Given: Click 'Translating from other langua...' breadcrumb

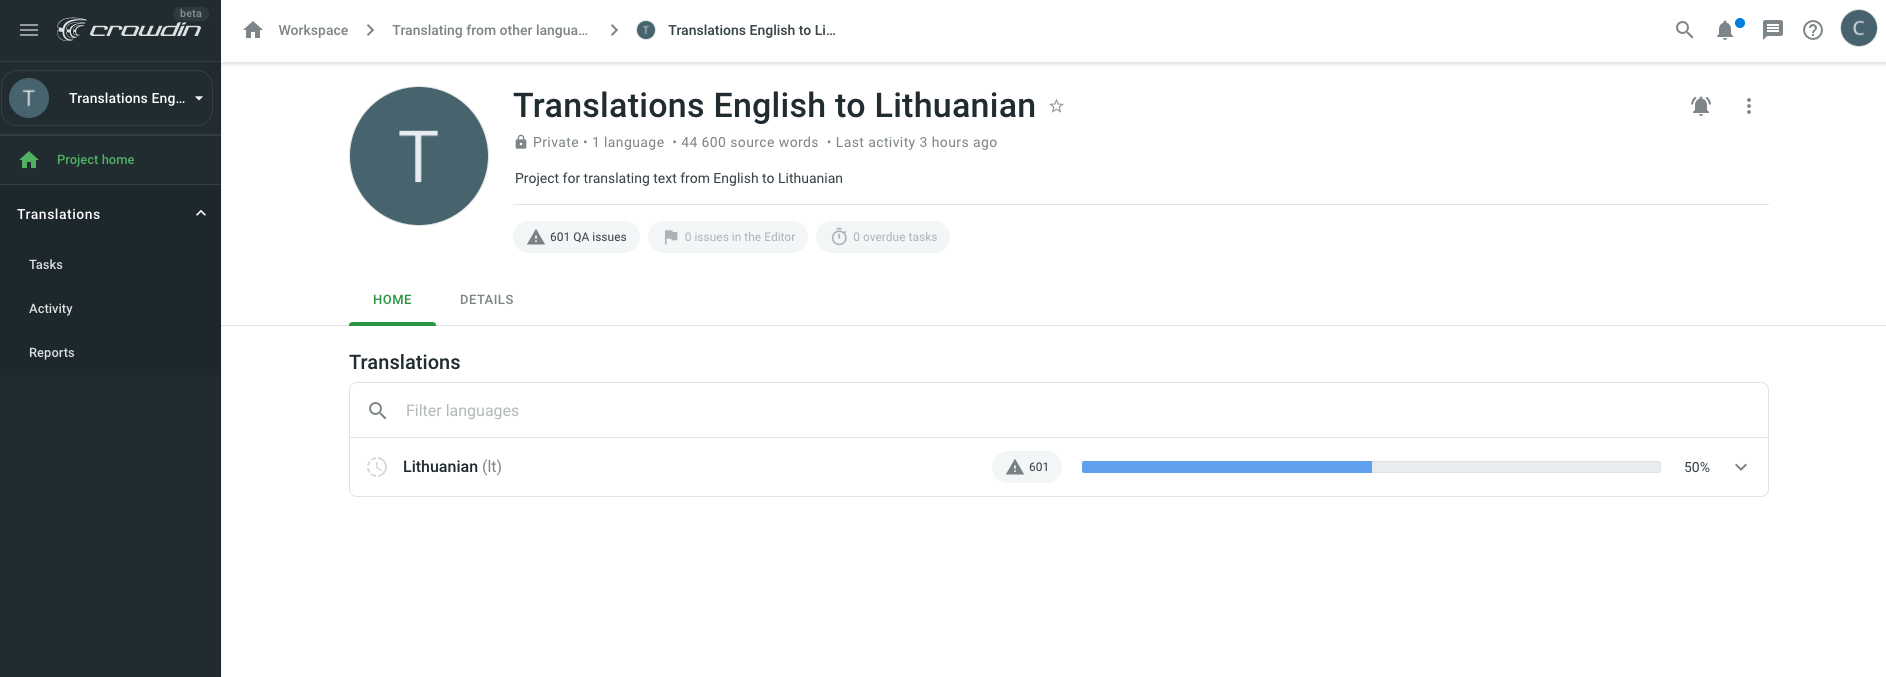Looking at the screenshot, I should coord(490,30).
